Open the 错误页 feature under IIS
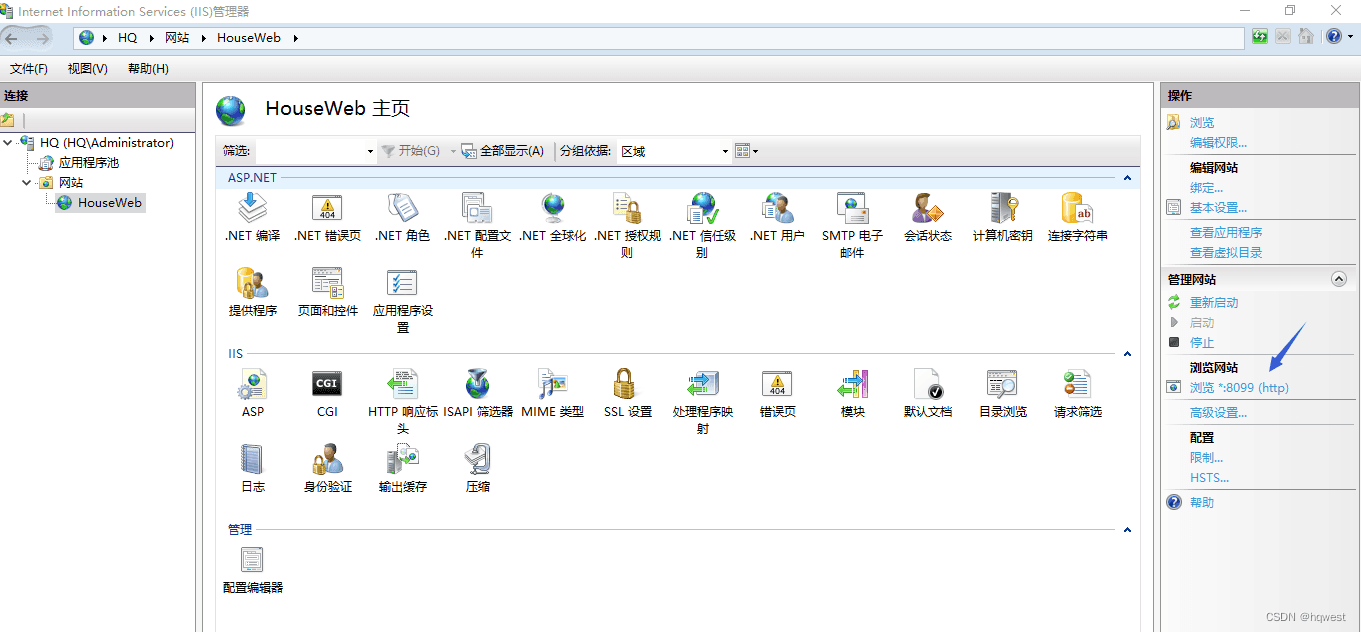The image size is (1361, 632). click(x=777, y=393)
